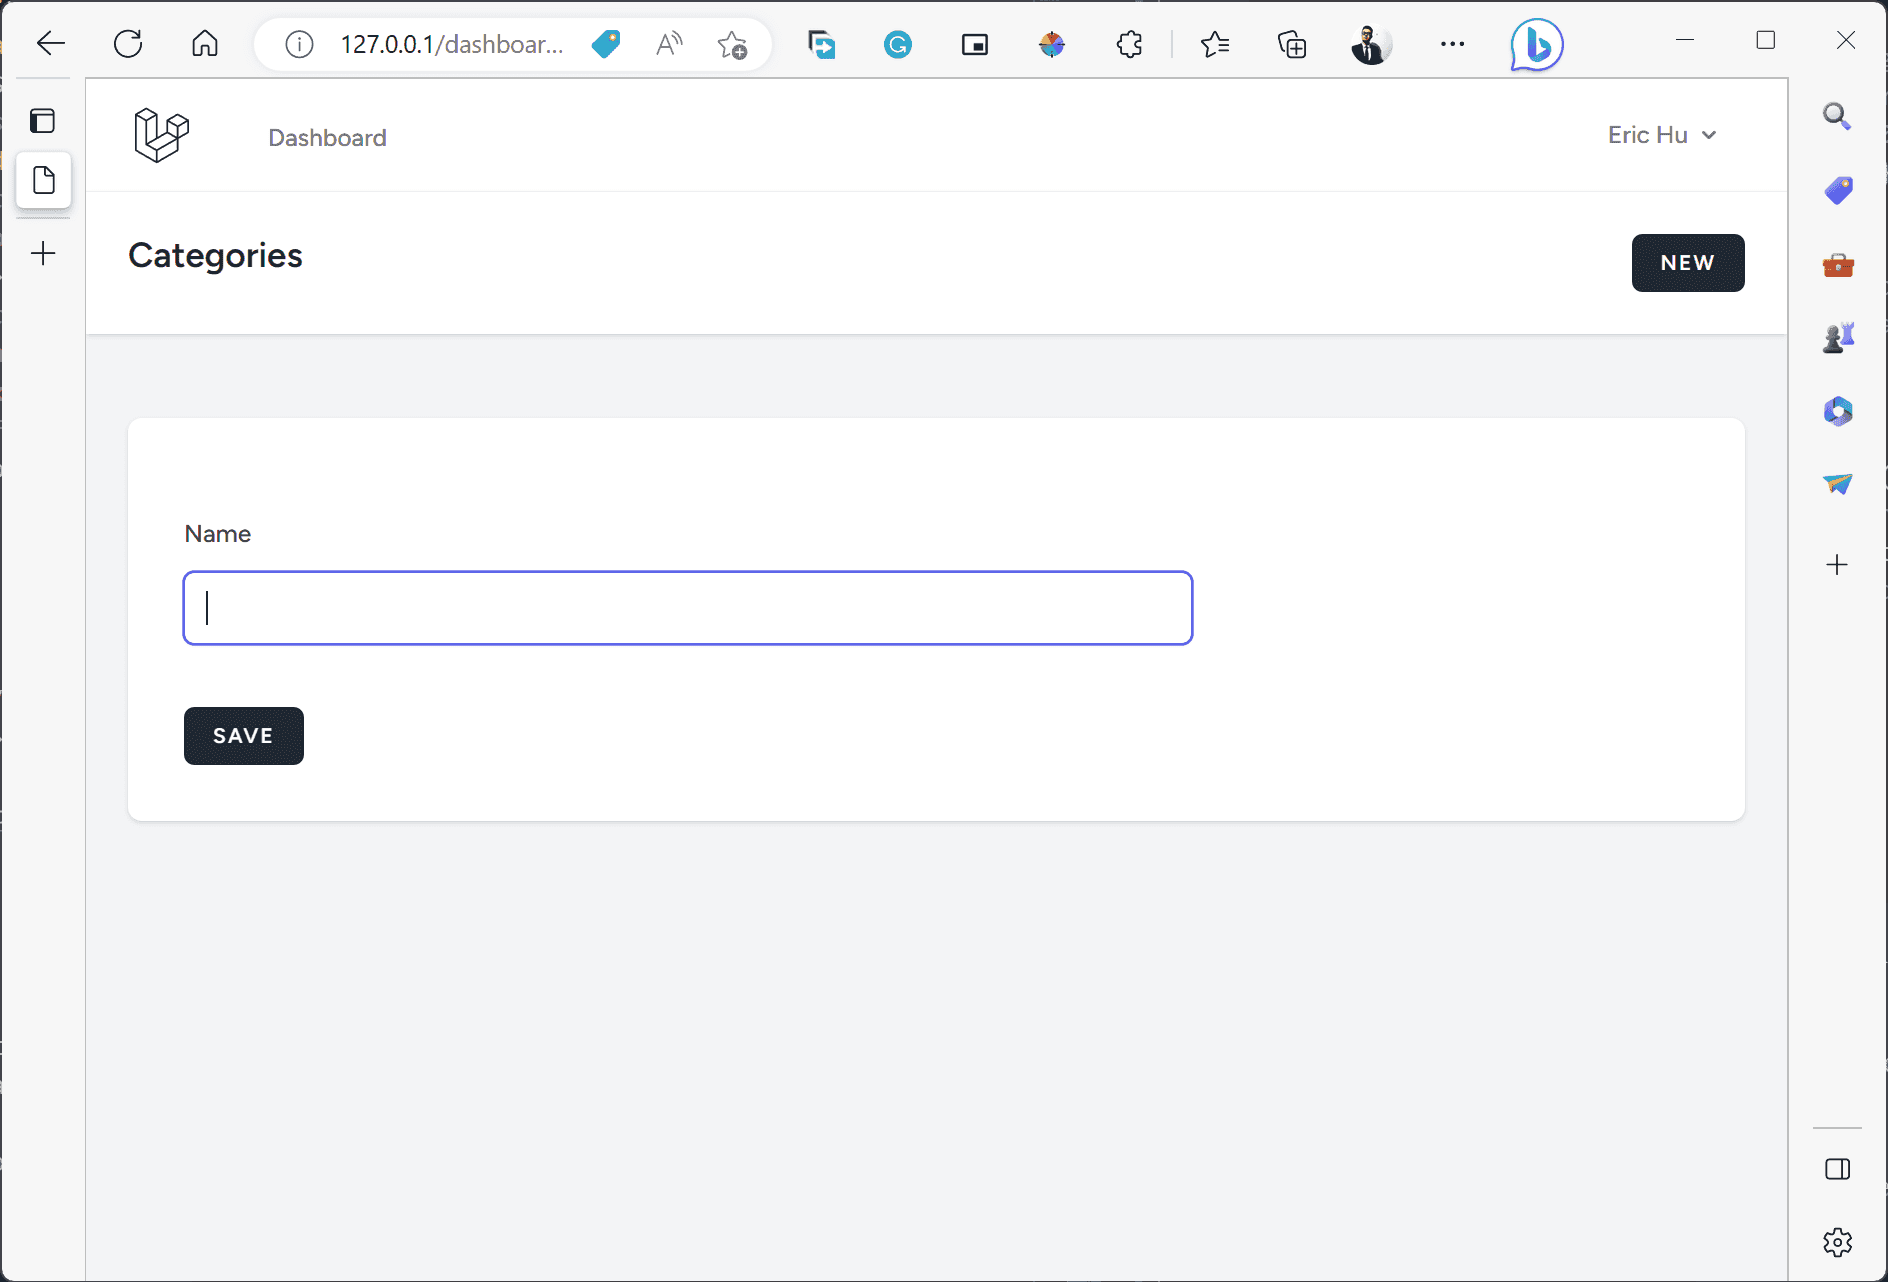The height and width of the screenshot is (1282, 1888).
Task: Open sidebar Search magnifier icon
Action: (1837, 116)
